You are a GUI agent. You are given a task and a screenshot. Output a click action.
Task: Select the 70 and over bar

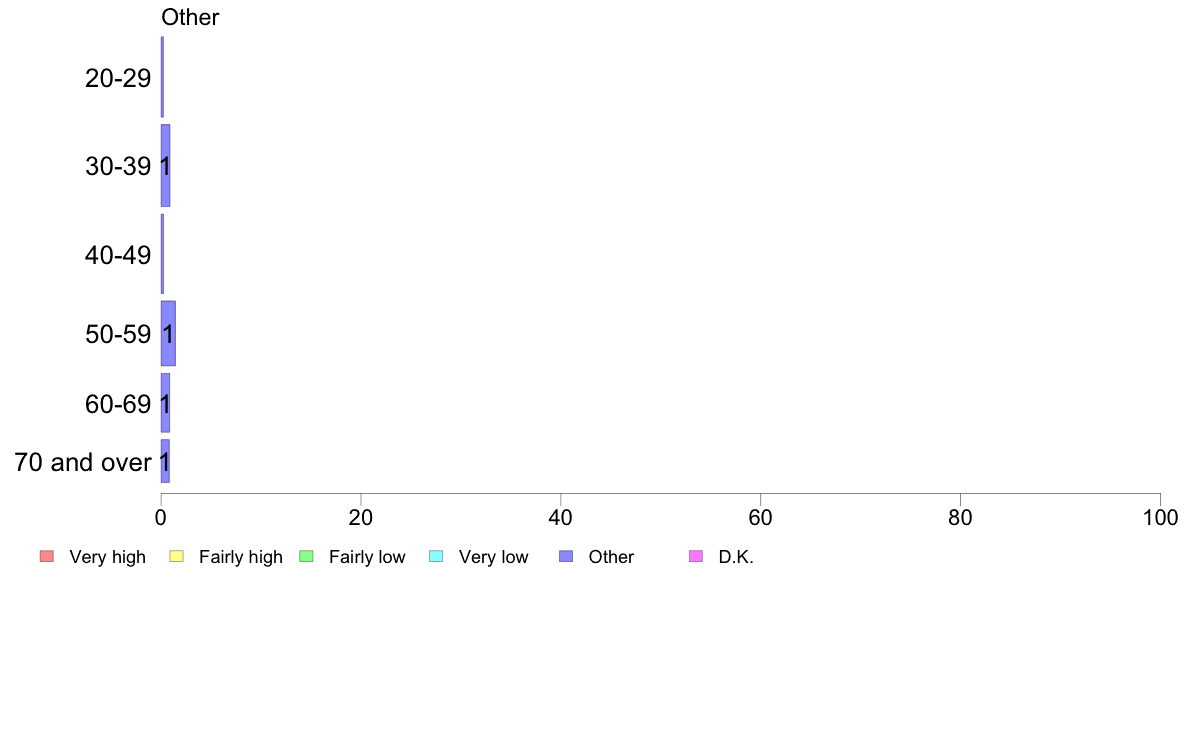[x=165, y=462]
